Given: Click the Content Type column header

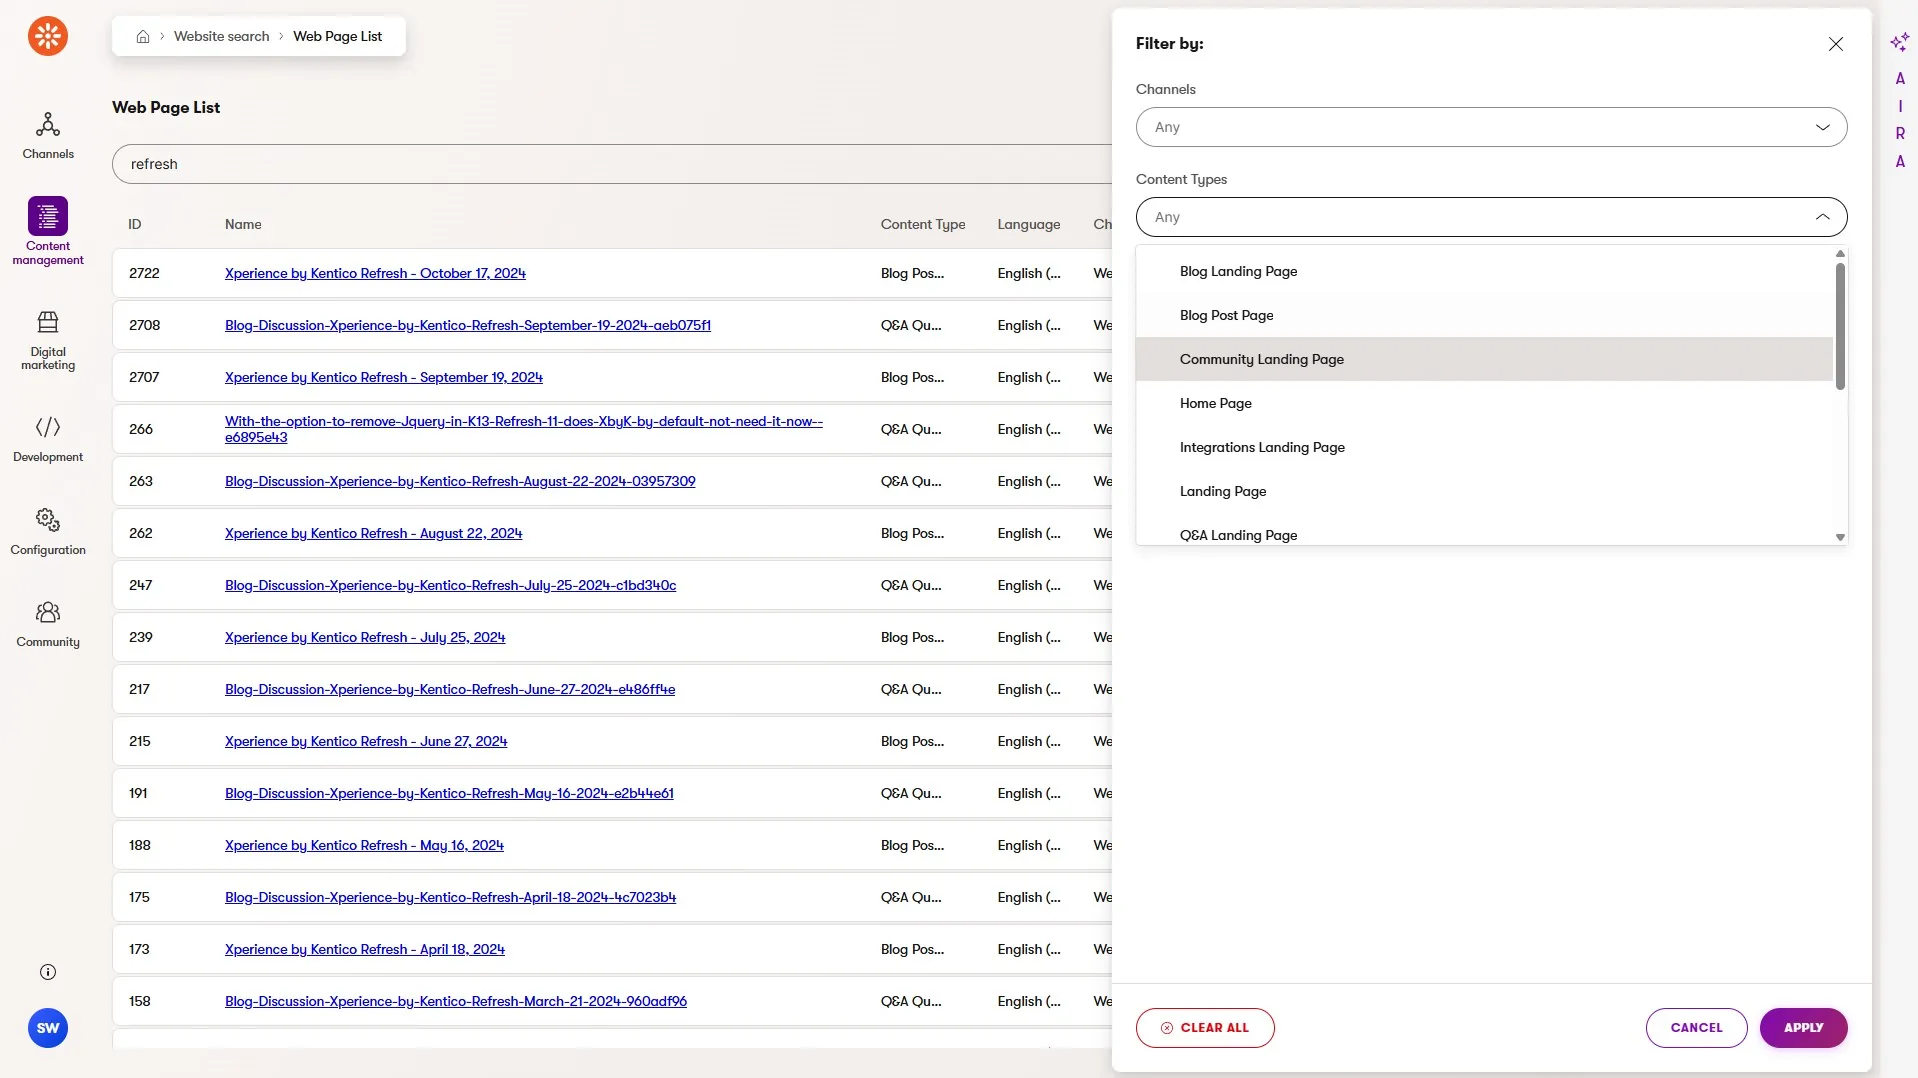Looking at the screenshot, I should pos(923,224).
